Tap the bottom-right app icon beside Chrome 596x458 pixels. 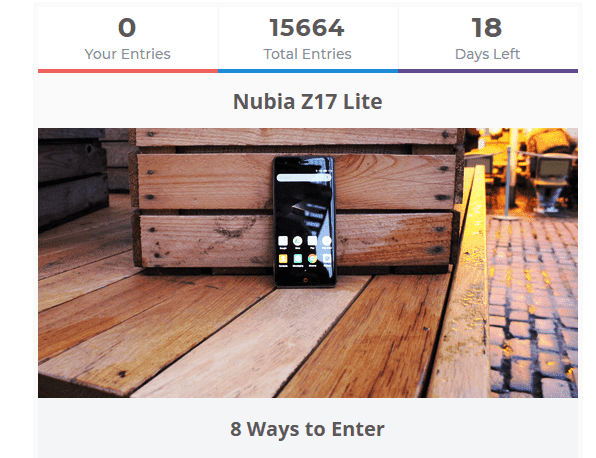[x=327, y=259]
